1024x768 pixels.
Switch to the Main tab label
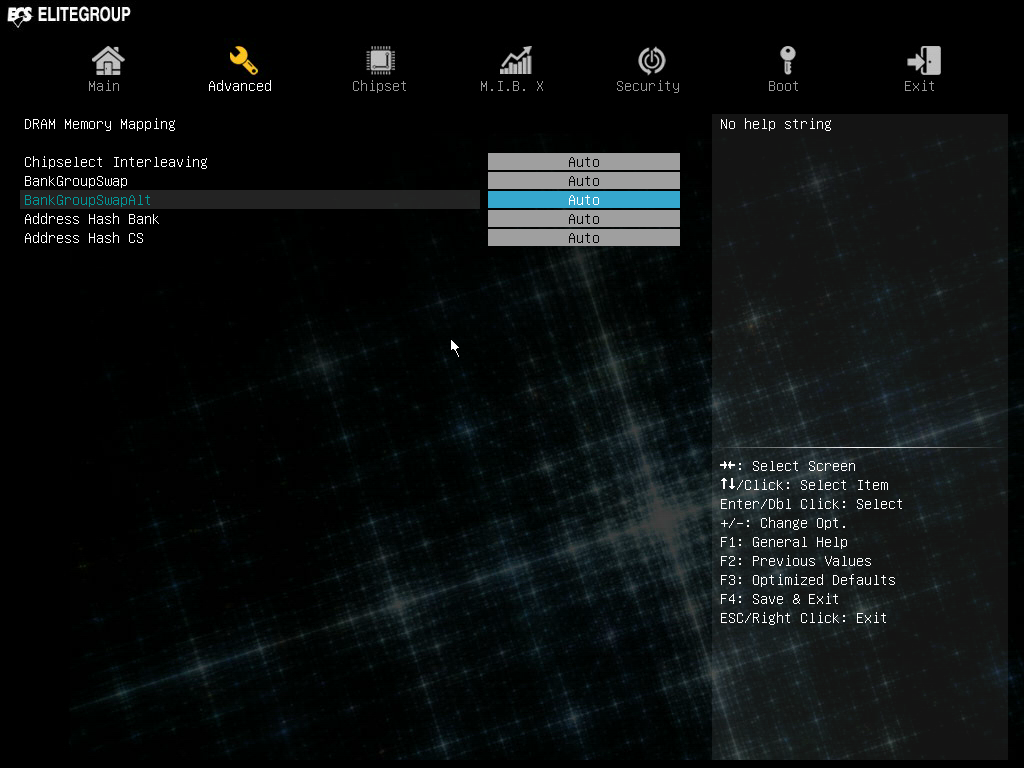tap(104, 86)
